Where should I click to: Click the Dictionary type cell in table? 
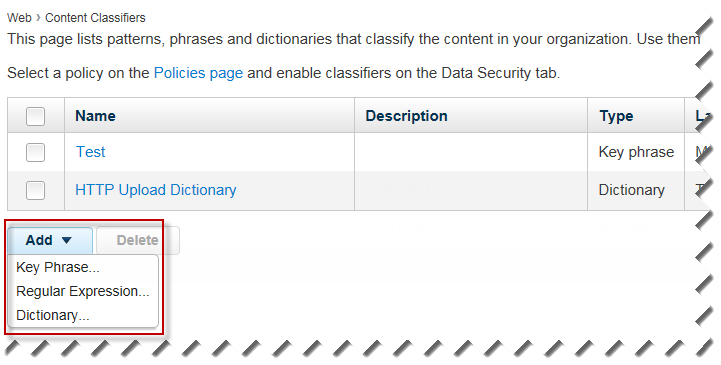632,190
